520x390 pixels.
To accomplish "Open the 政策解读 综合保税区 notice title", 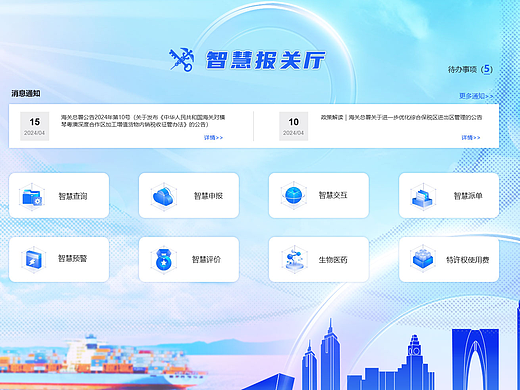I will point(401,117).
